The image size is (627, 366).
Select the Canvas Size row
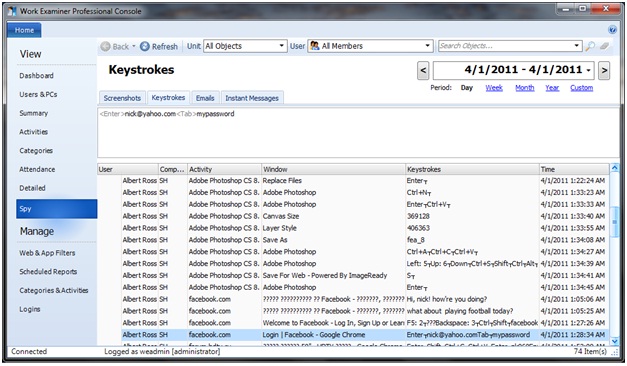365,216
